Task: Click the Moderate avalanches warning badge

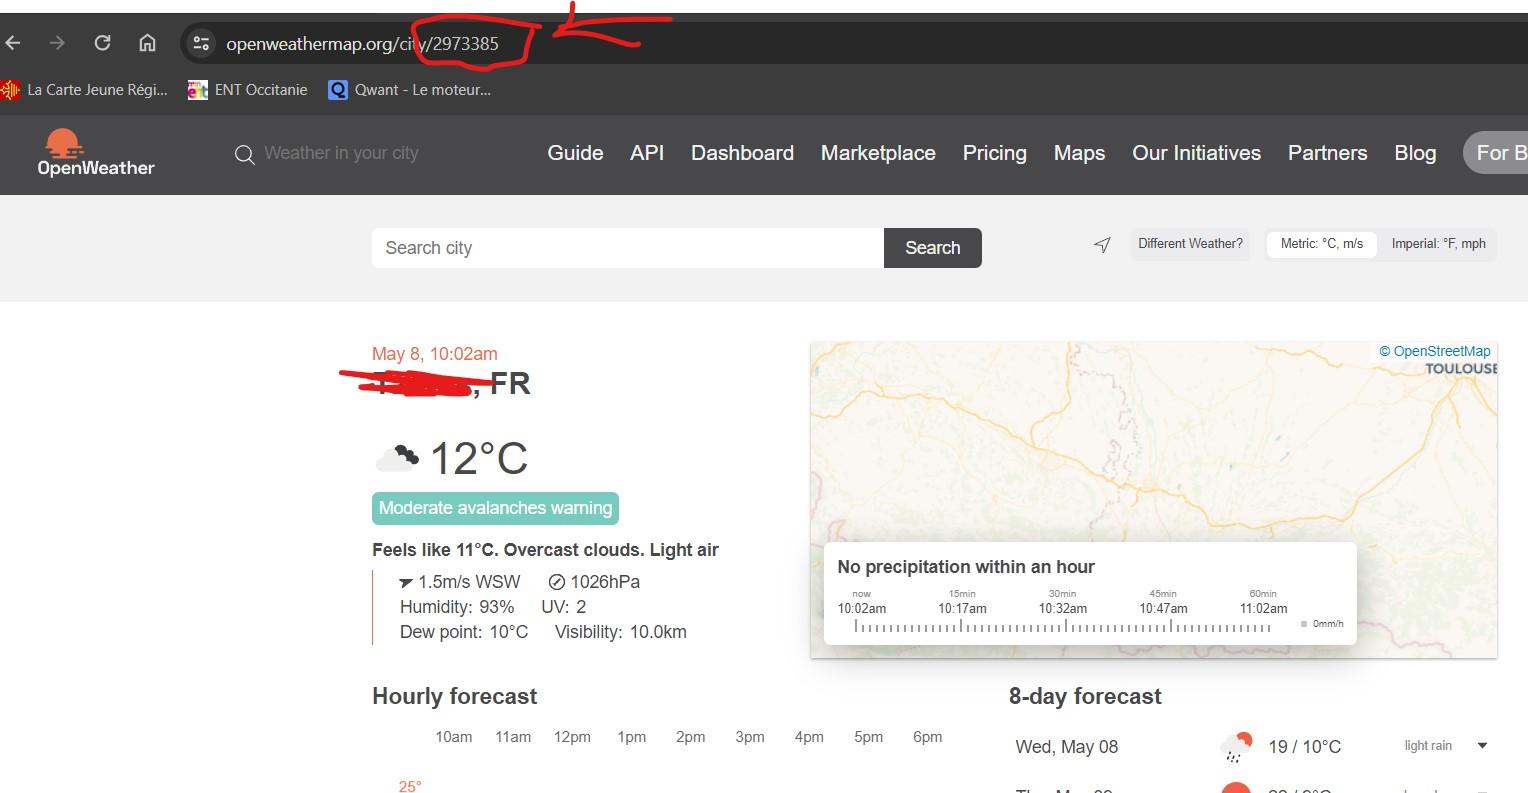Action: 495,508
